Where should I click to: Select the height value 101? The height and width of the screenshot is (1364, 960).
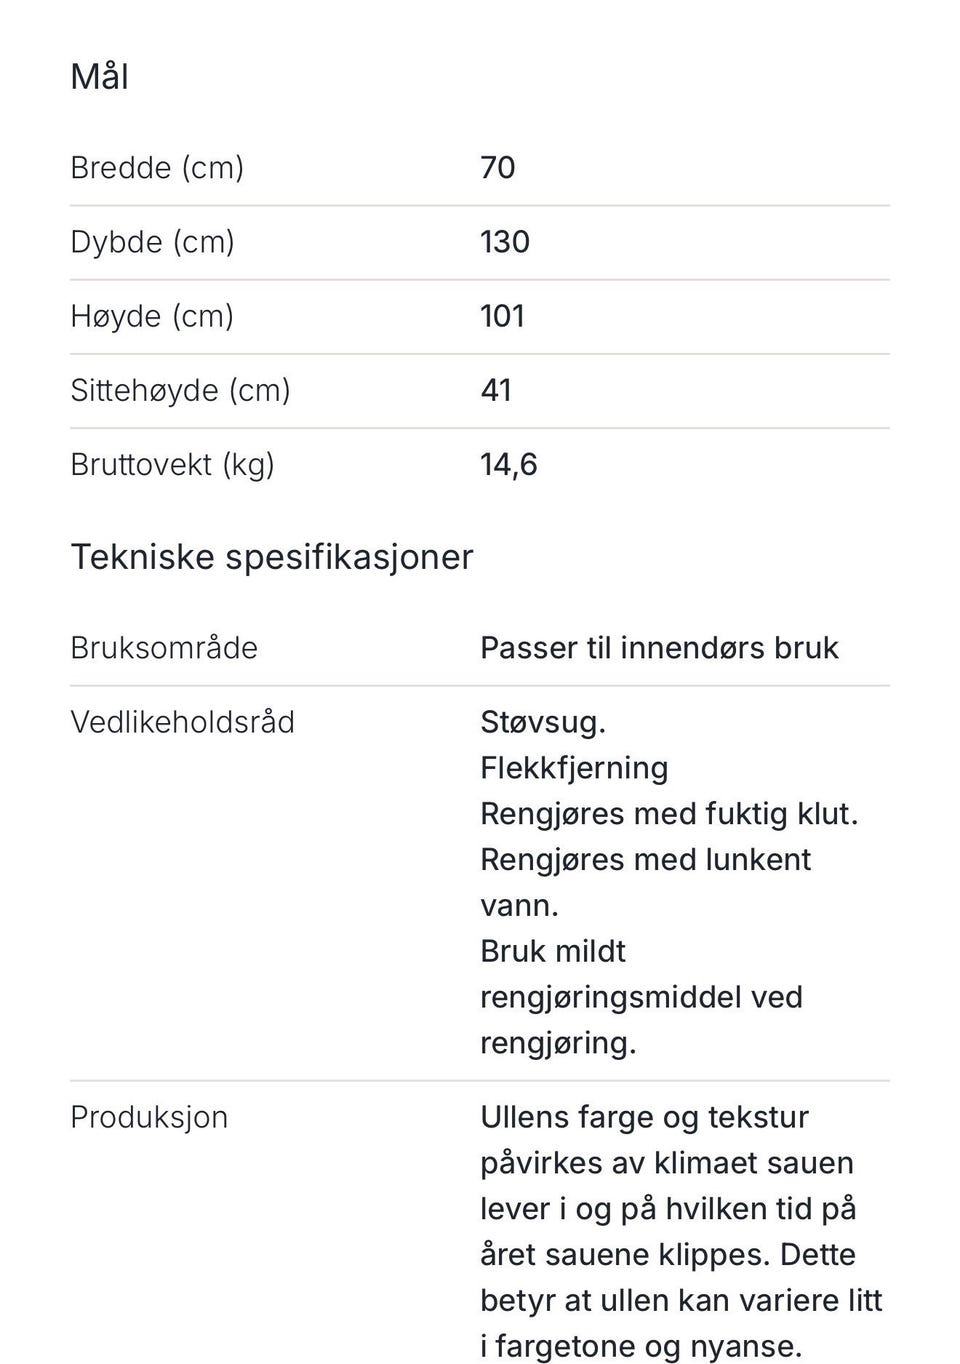coord(503,316)
